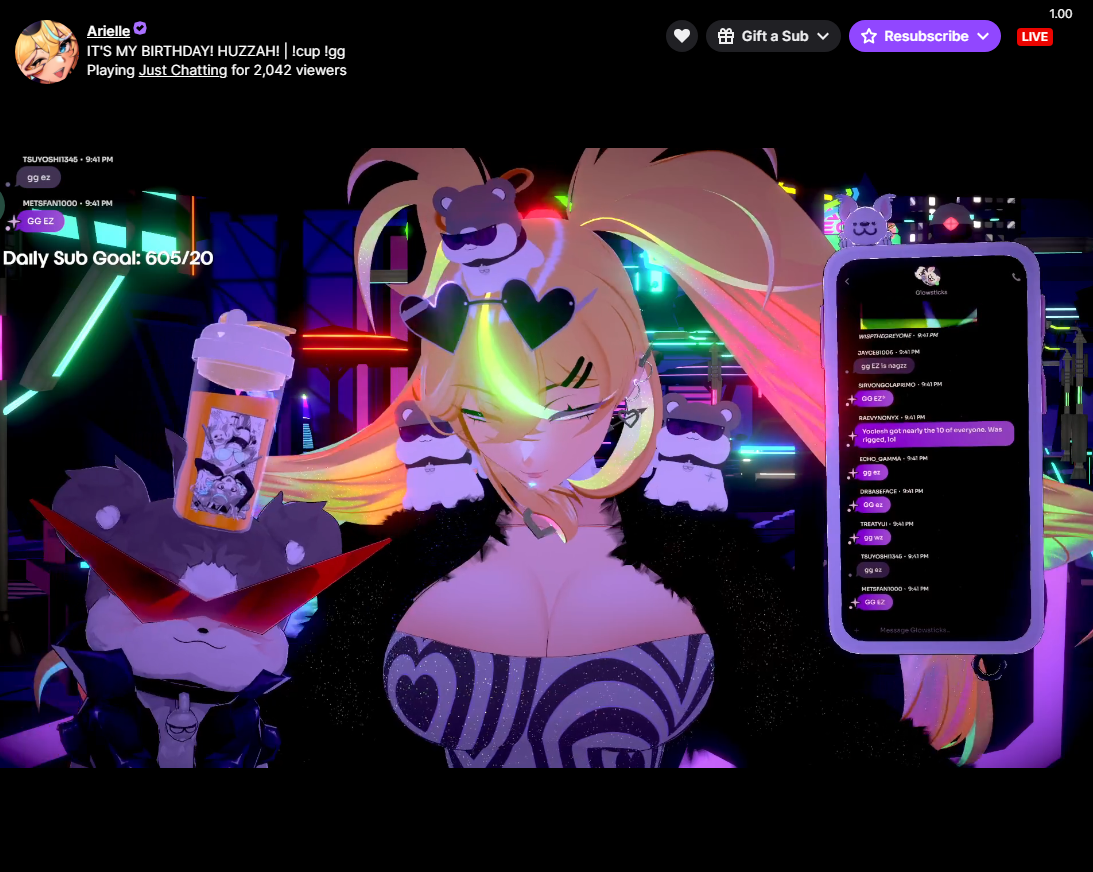Click the phone call icon in the phone overlay
Viewport: 1093px width, 872px height.
tap(1016, 277)
